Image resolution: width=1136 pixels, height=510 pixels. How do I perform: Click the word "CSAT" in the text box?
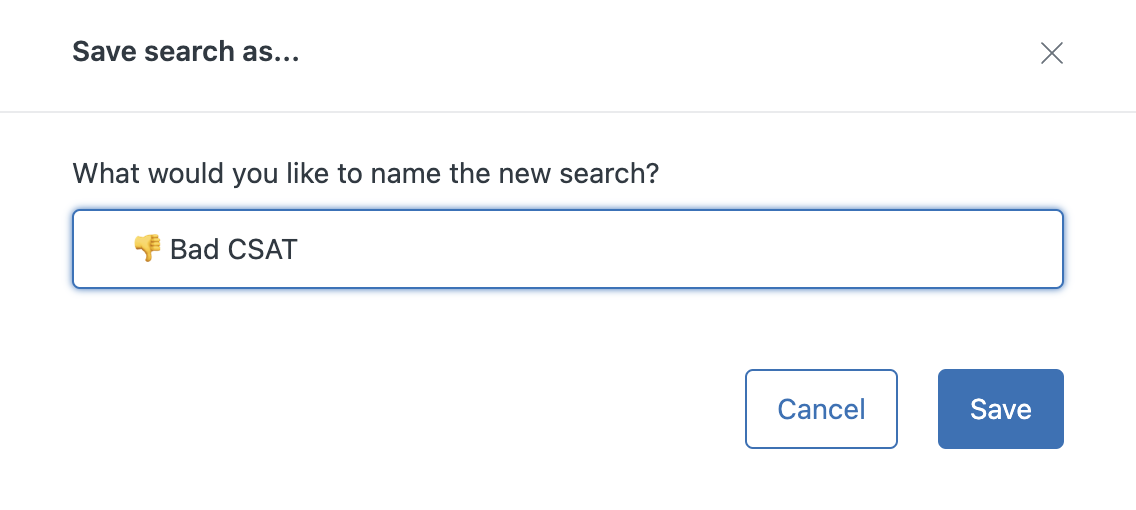262,249
